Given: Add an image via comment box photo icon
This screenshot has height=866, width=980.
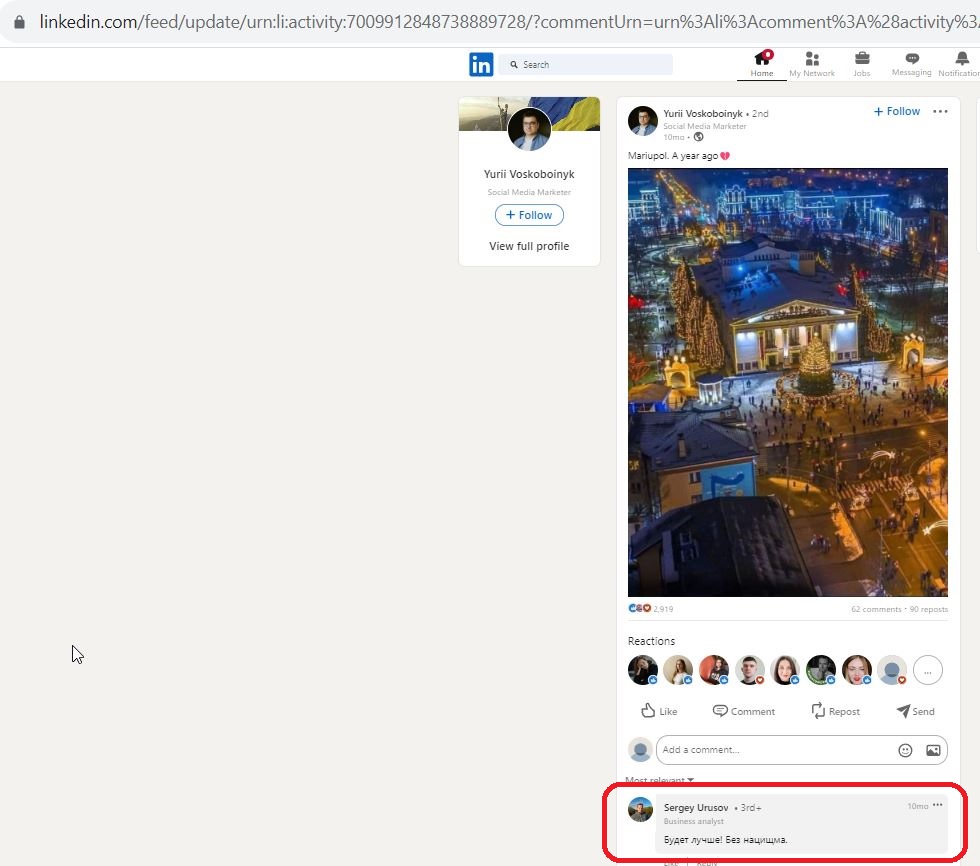Looking at the screenshot, I should 933,750.
